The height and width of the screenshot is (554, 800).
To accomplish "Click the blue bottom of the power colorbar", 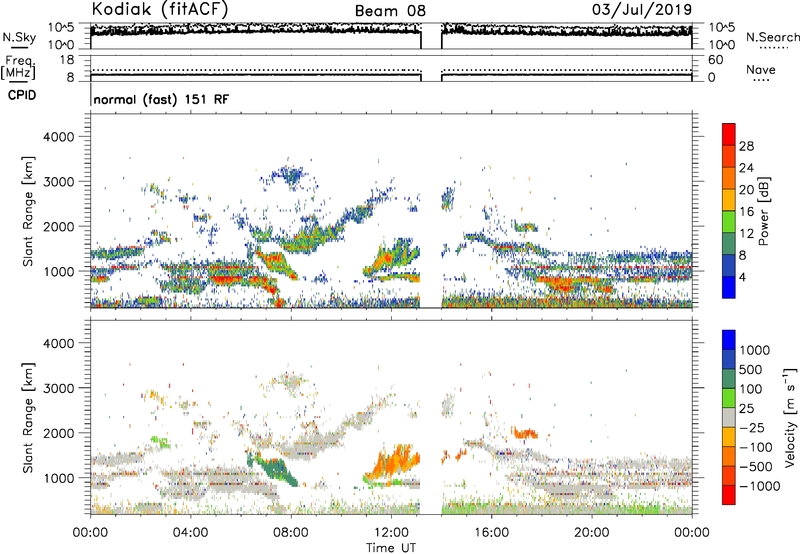I will (x=729, y=287).
